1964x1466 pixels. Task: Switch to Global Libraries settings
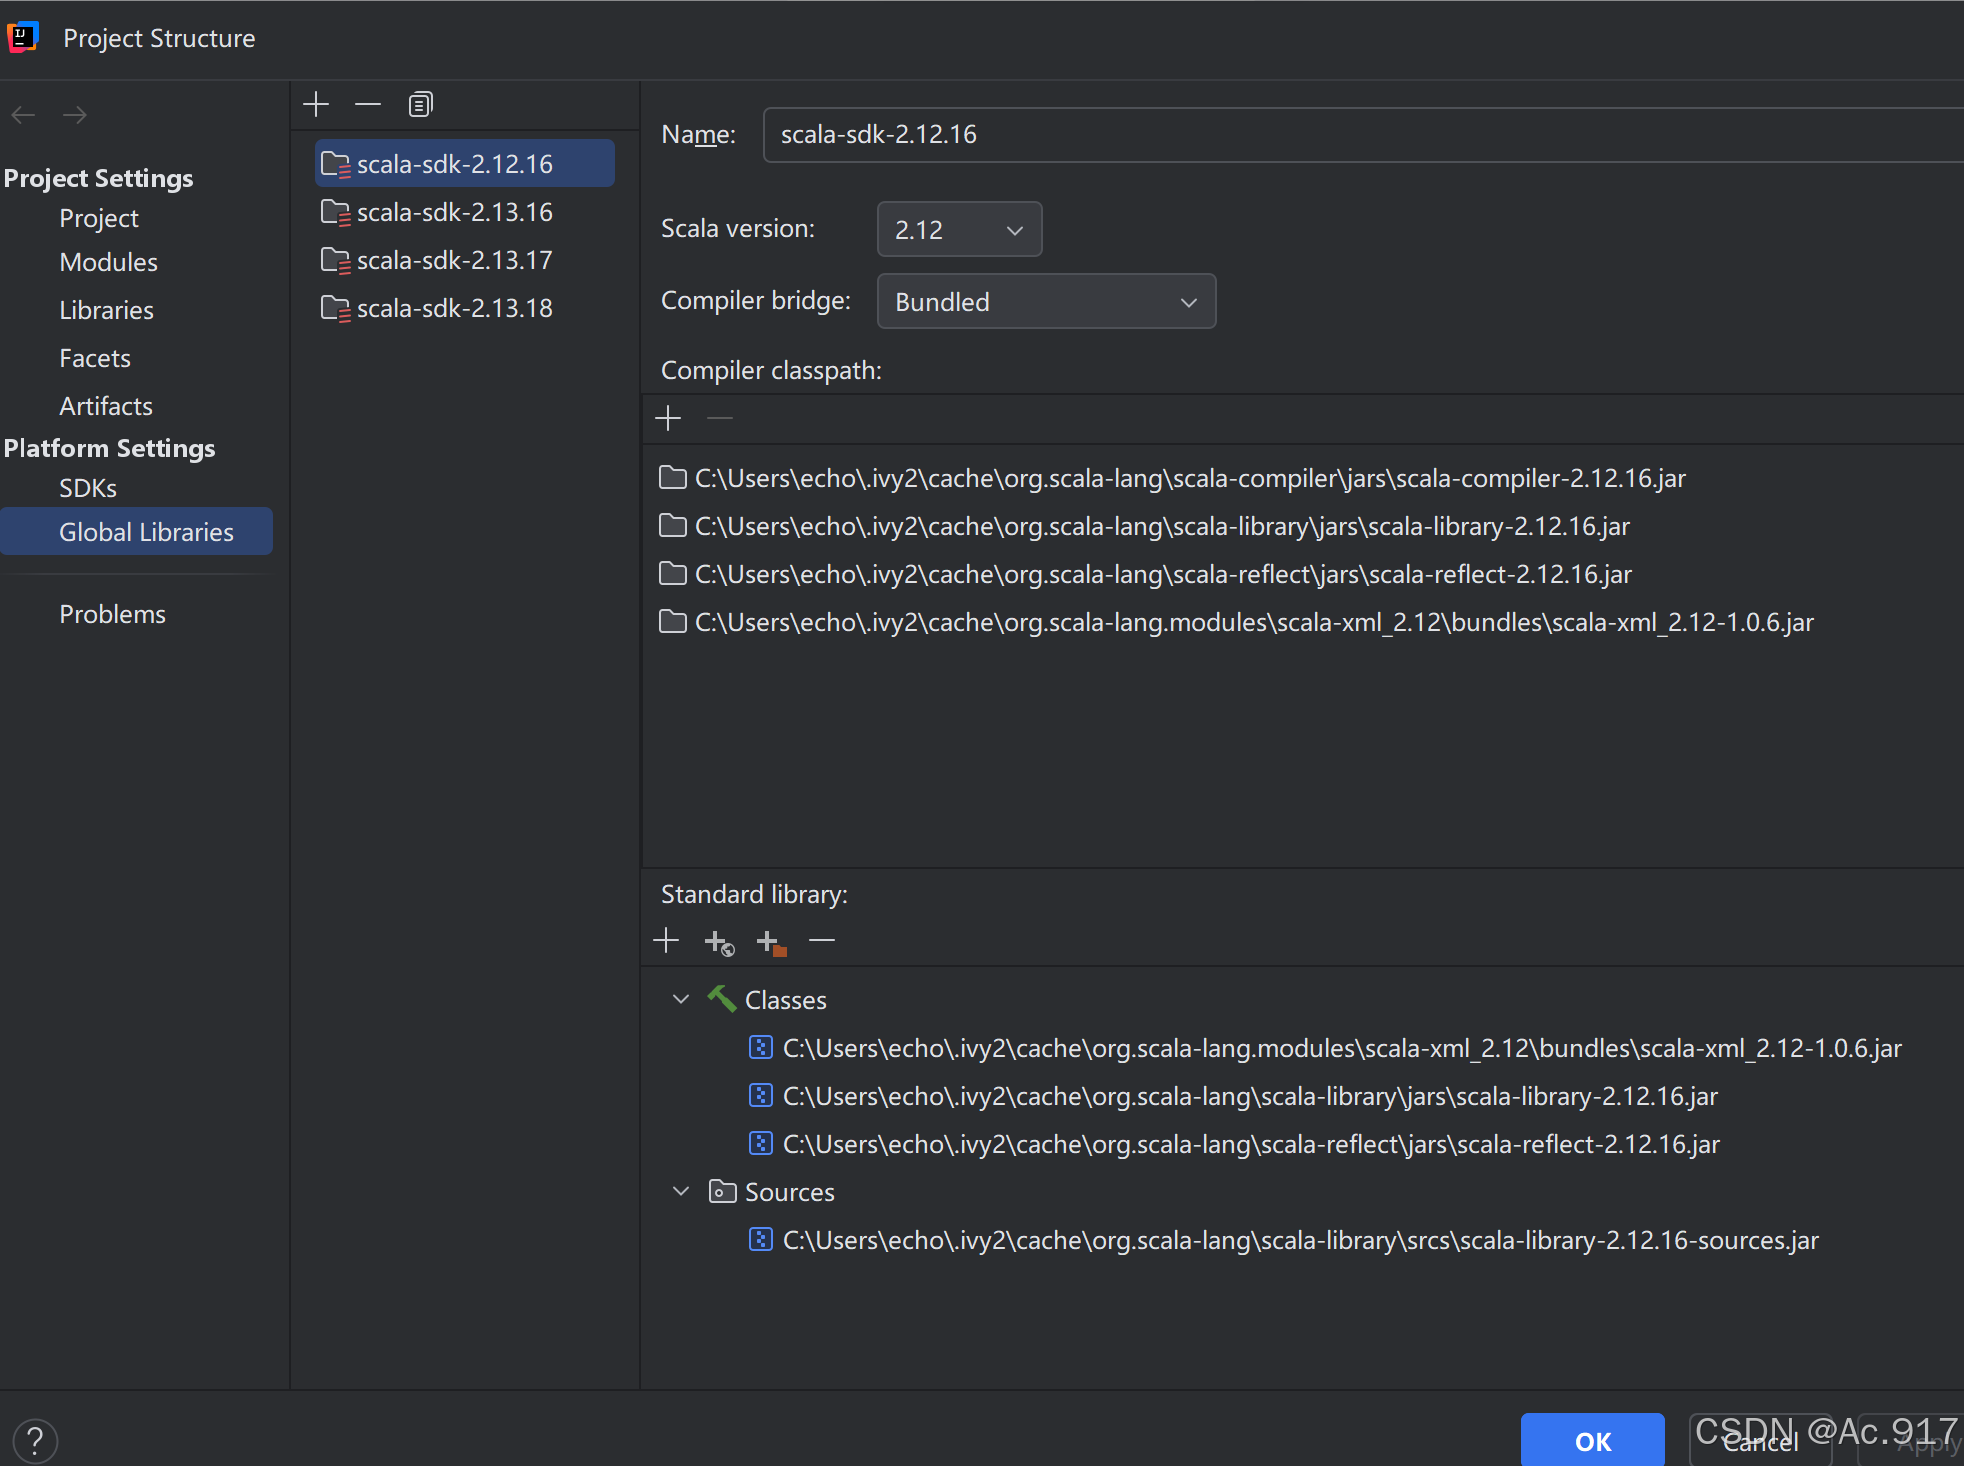(146, 531)
